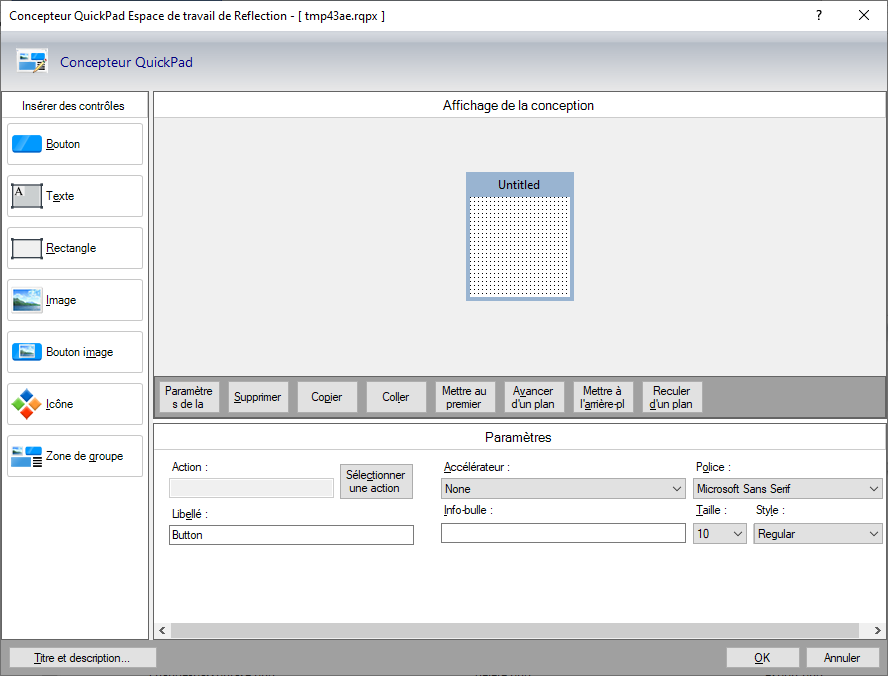Viewport: 888px width, 676px height.
Task: Click the horizontal scrollbar track
Action: (x=515, y=630)
